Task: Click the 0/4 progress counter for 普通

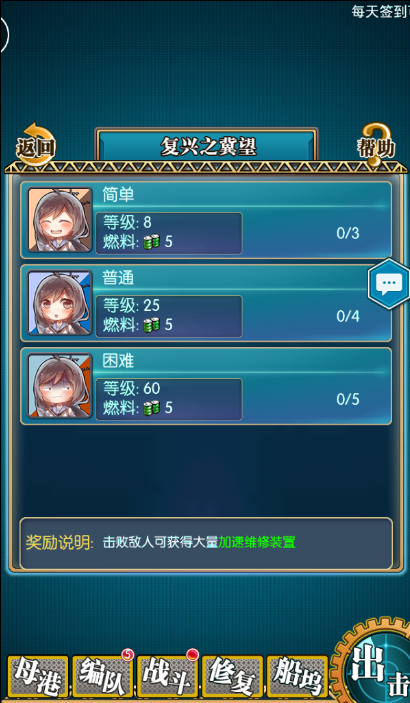Action: click(348, 317)
